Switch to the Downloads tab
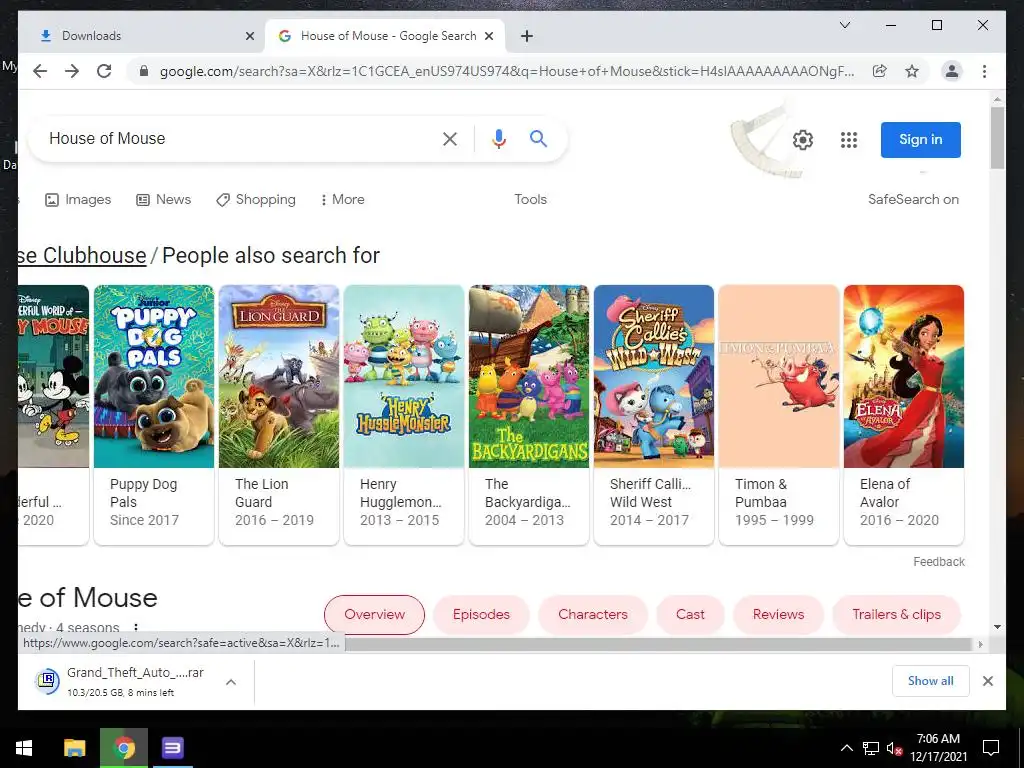Viewport: 1024px width, 768px height. coord(142,36)
